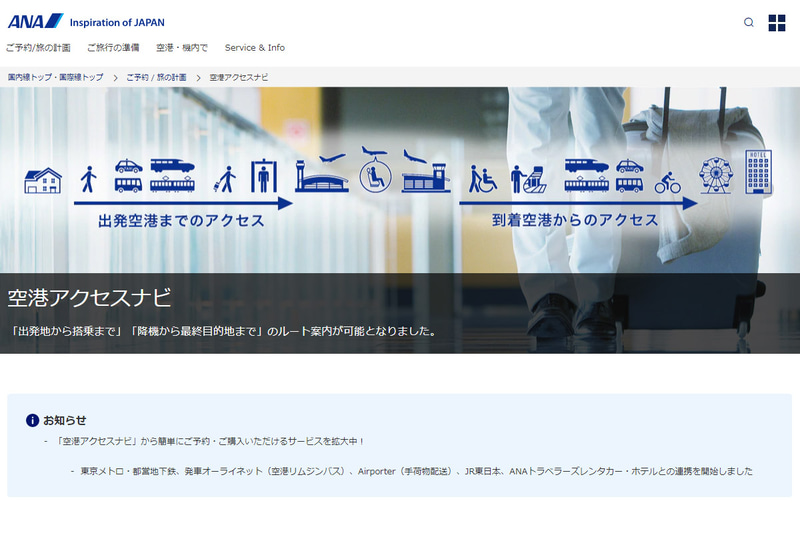
Task: Open the ご旅行の準備 menu
Action: click(113, 47)
